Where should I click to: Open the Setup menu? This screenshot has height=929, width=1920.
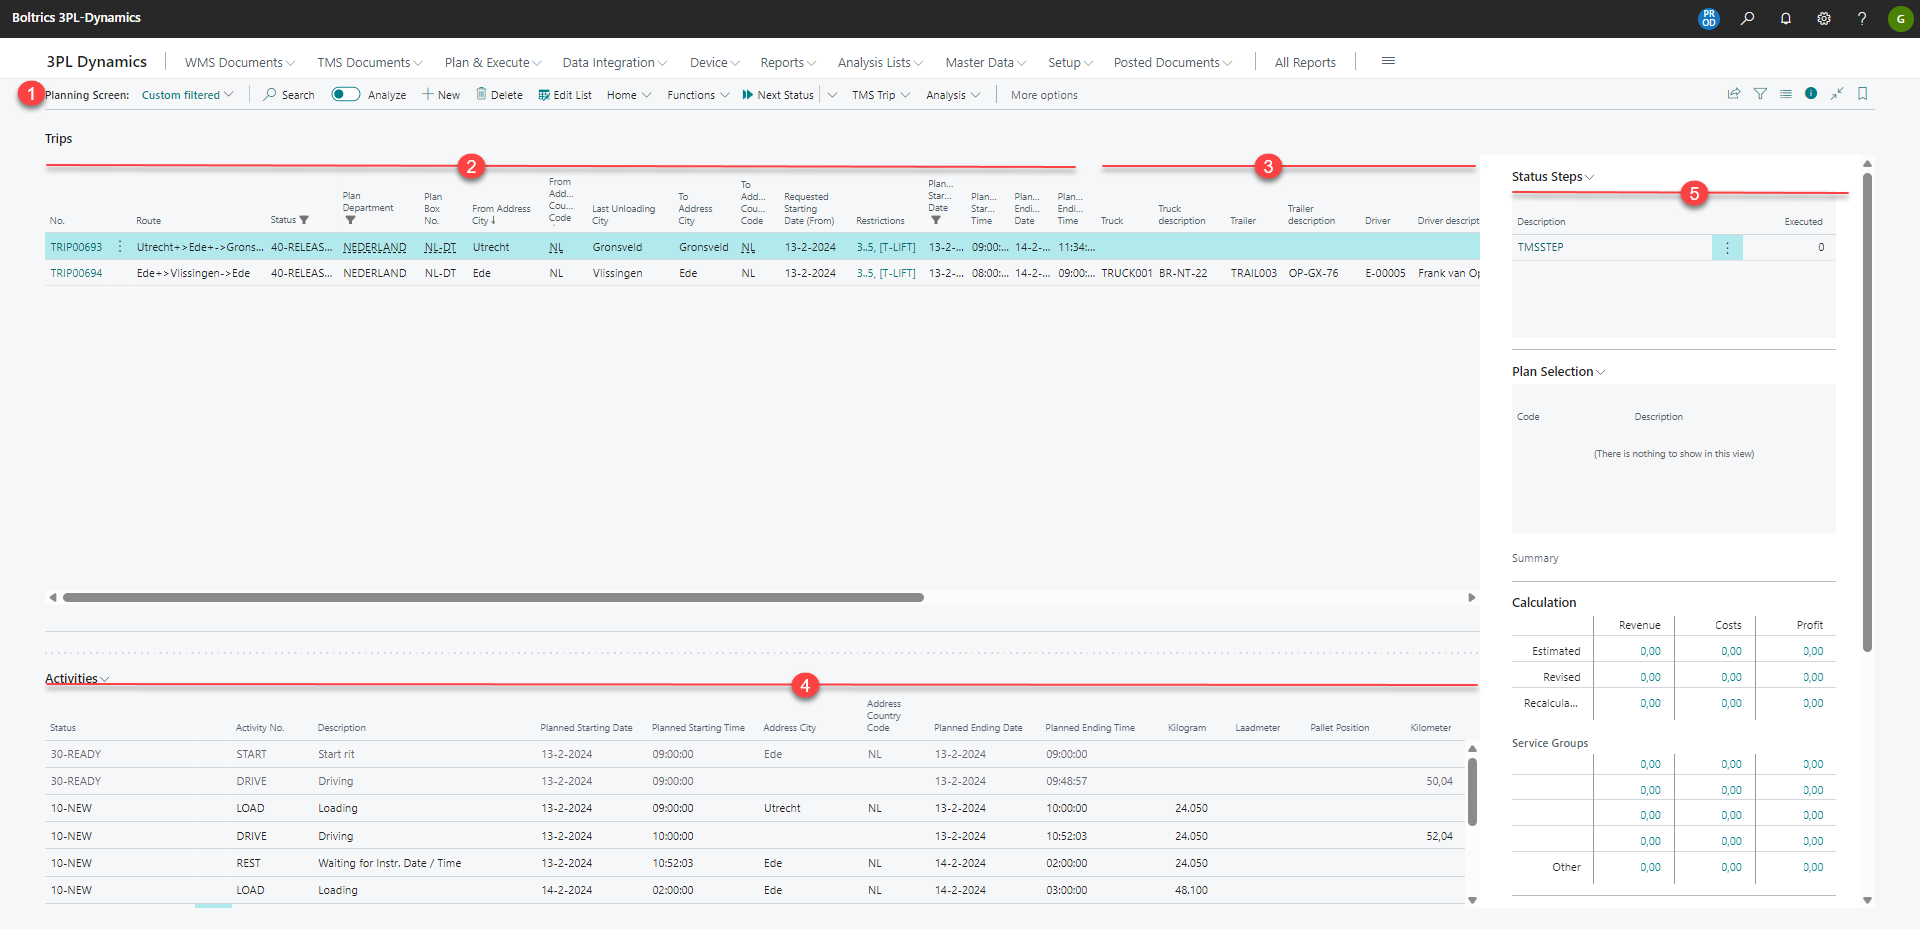(1070, 62)
